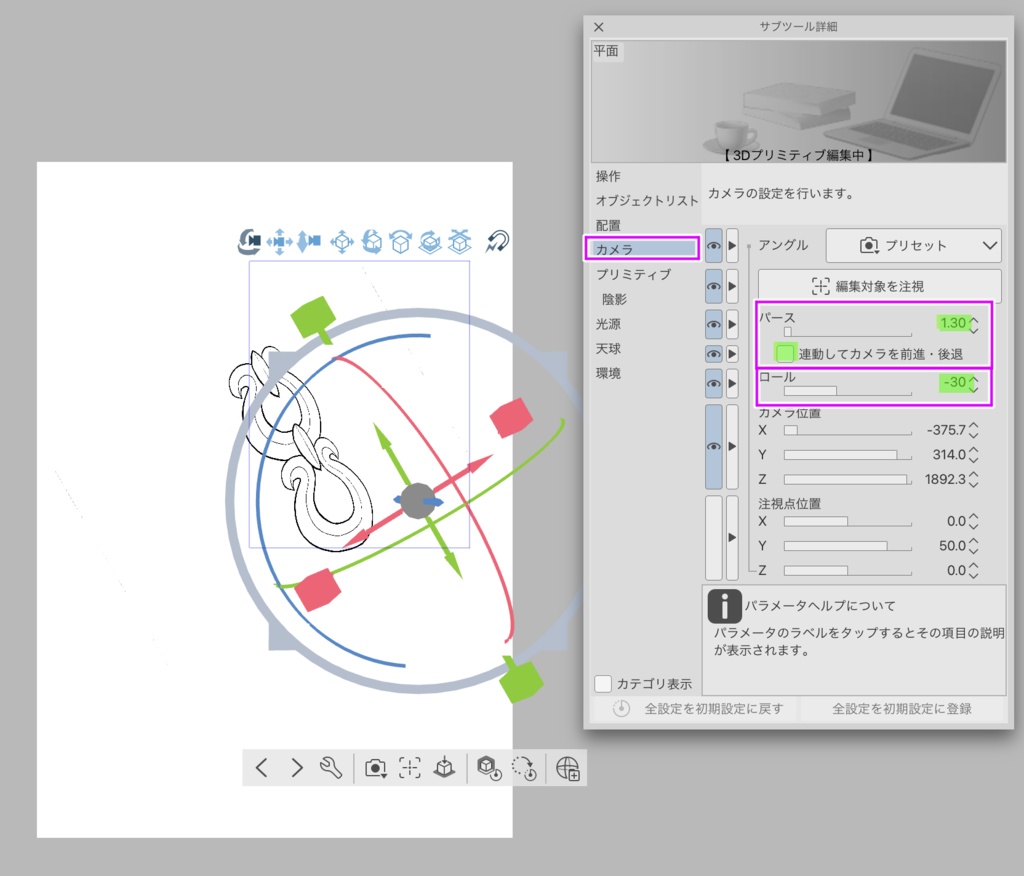Image resolution: width=1024 pixels, height=876 pixels.
Task: Enable 連動してカメラを前進・後退 checkbox
Action: pos(786,352)
